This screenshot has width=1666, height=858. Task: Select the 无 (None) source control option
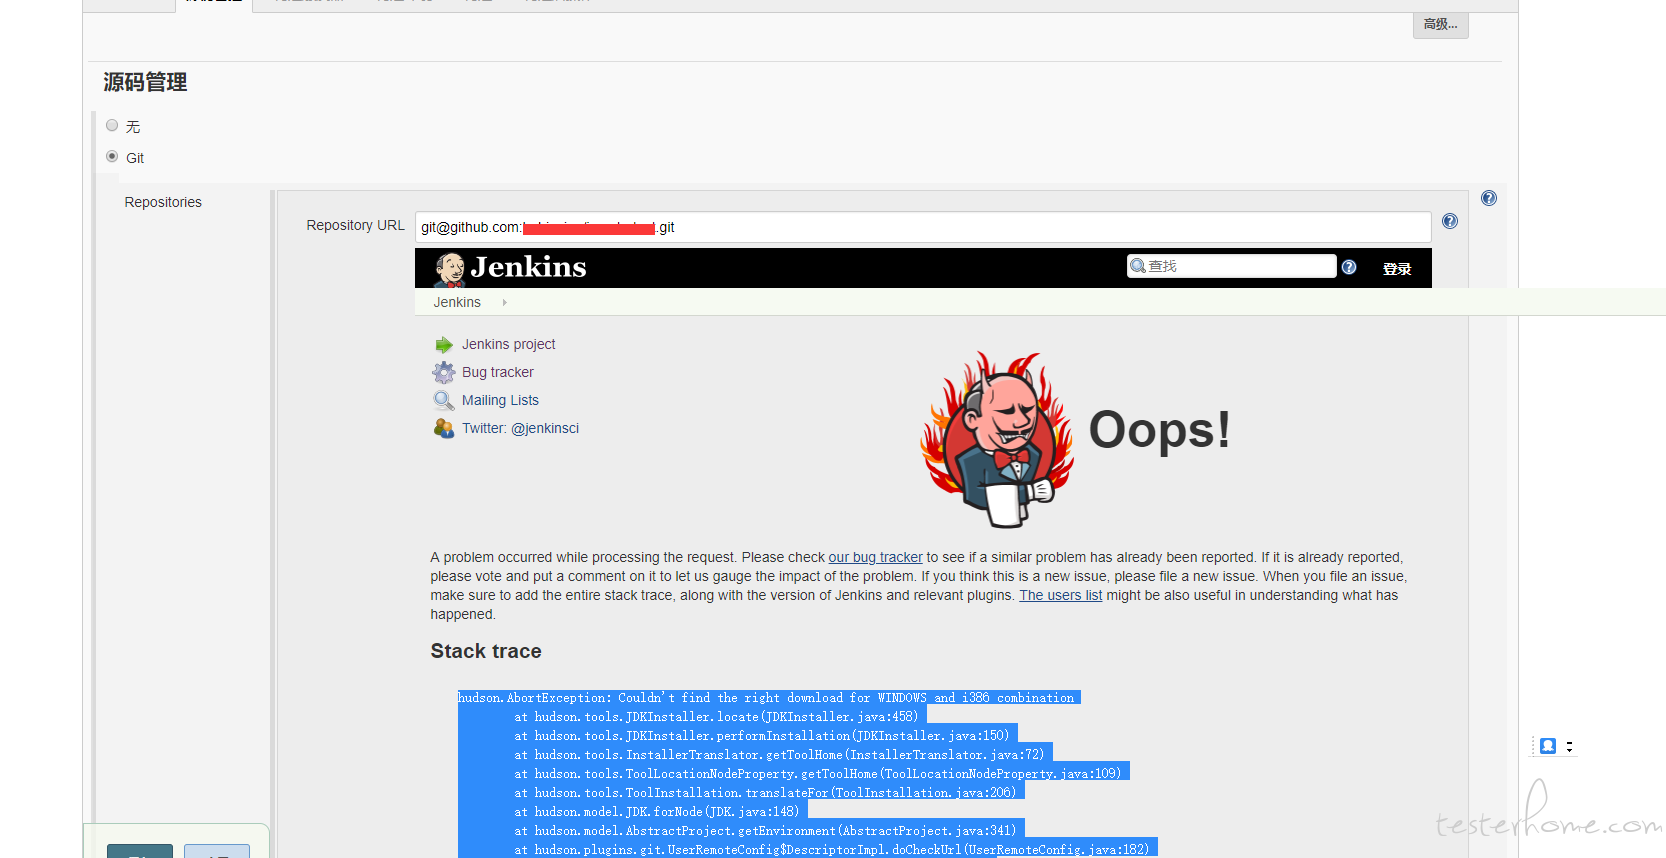click(112, 126)
